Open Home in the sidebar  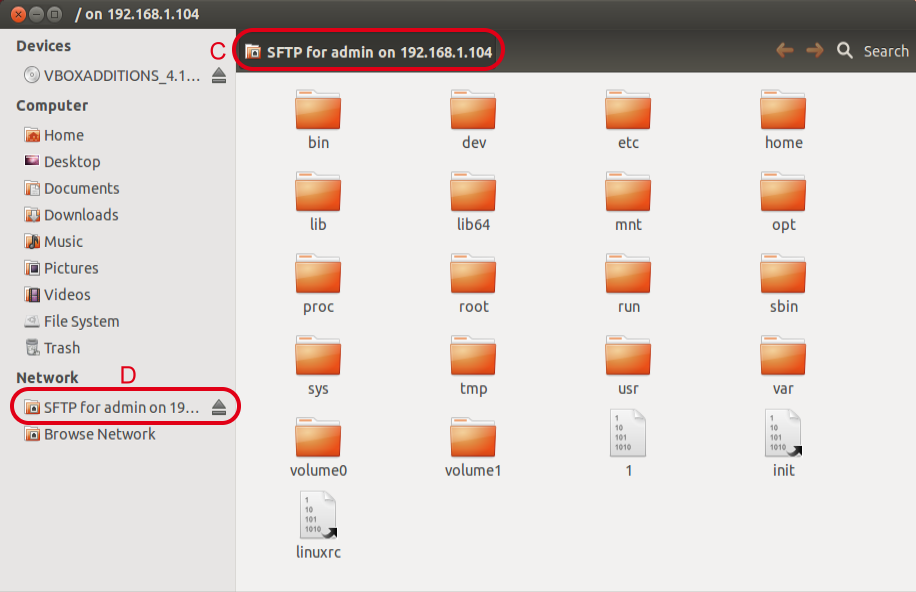pyautogui.click(x=63, y=135)
